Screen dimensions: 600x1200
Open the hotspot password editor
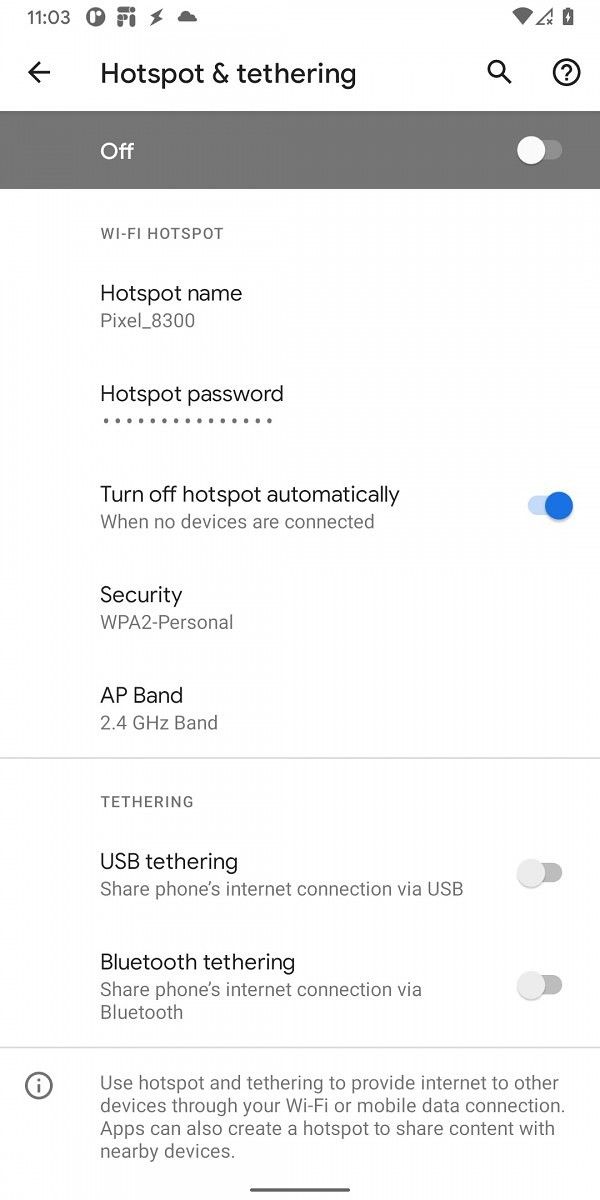click(x=300, y=404)
